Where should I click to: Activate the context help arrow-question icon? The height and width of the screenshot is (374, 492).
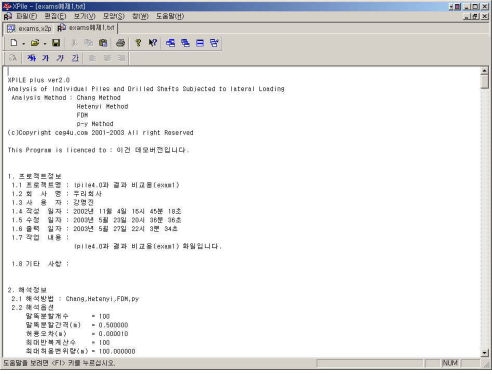pyautogui.click(x=153, y=43)
